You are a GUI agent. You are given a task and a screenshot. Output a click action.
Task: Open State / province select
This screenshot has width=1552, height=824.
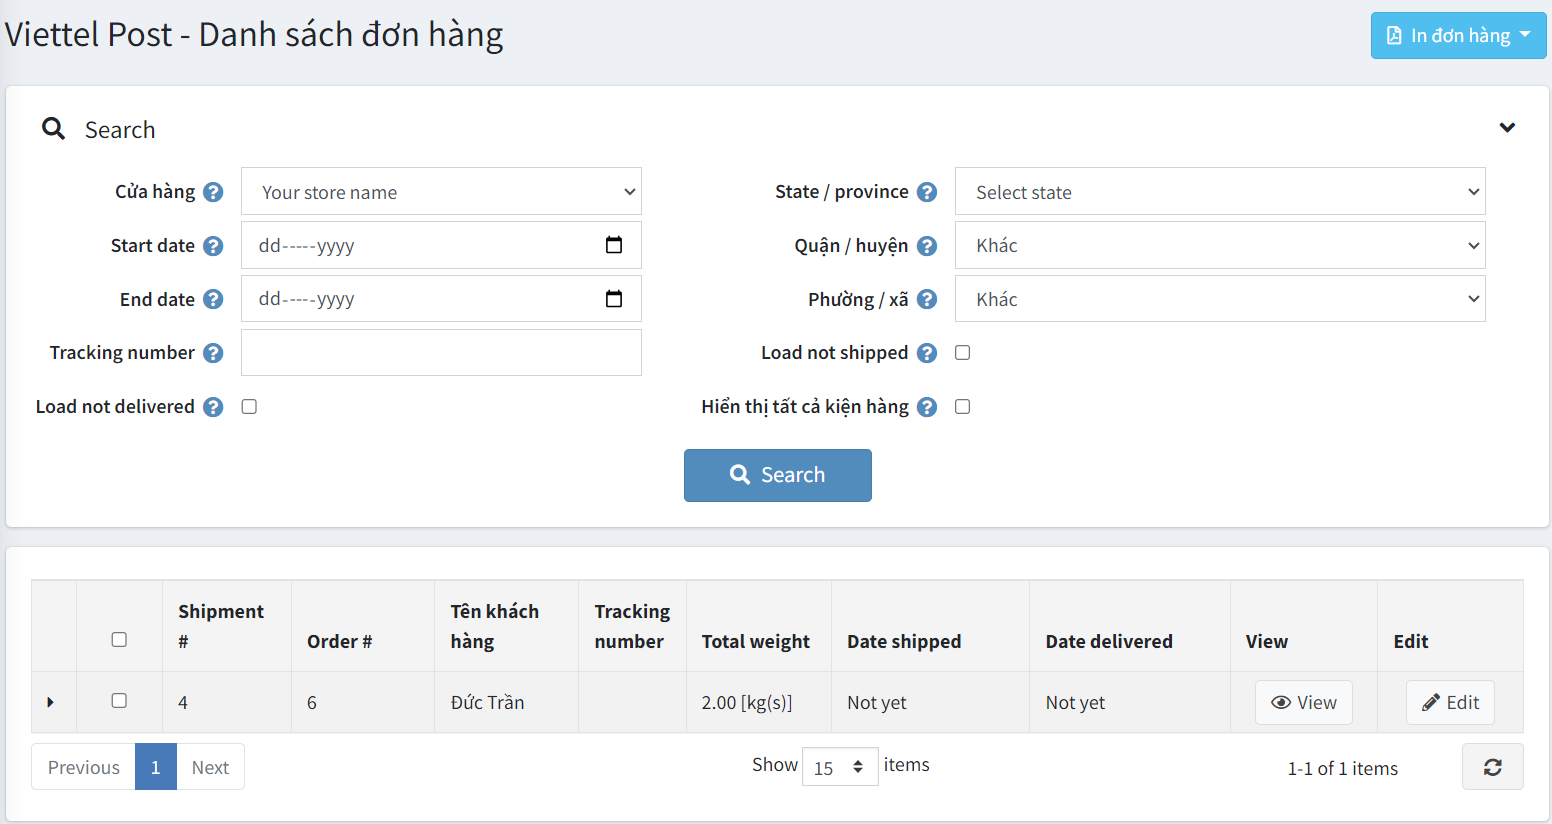(x=1220, y=191)
